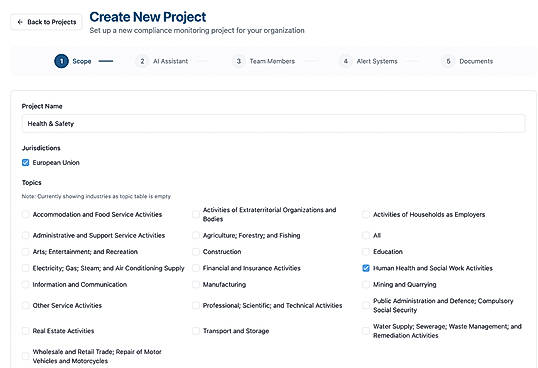
Task: Check Financial and Insurance Activities
Action: click(x=196, y=268)
